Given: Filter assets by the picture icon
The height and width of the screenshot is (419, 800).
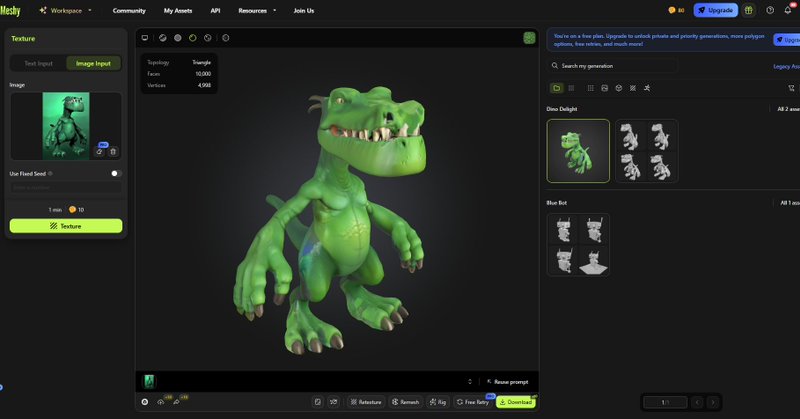Looking at the screenshot, I should 605,88.
